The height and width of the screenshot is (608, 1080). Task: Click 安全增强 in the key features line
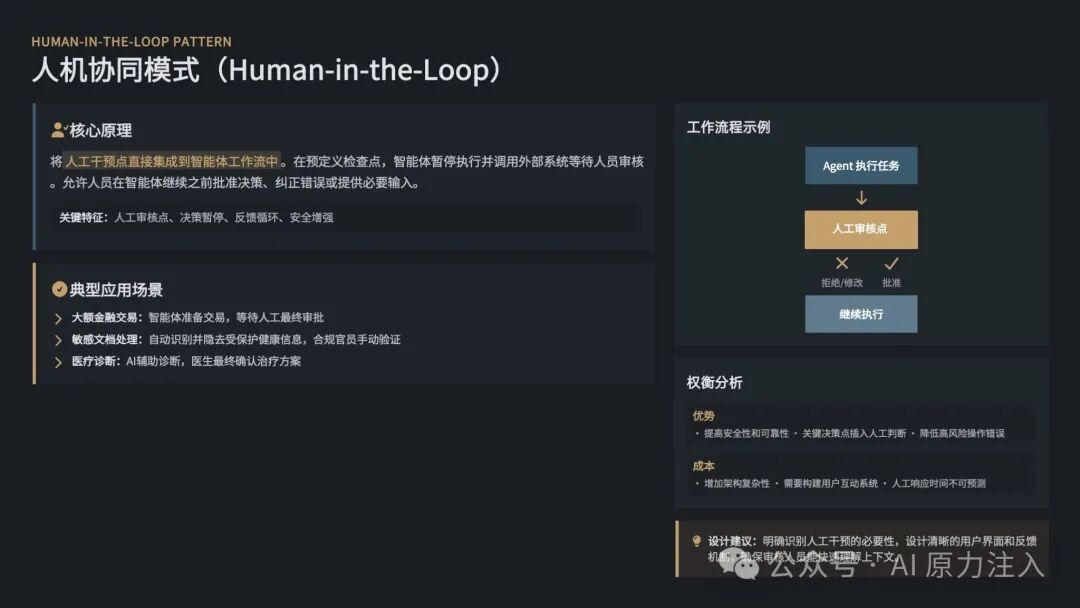pos(311,218)
